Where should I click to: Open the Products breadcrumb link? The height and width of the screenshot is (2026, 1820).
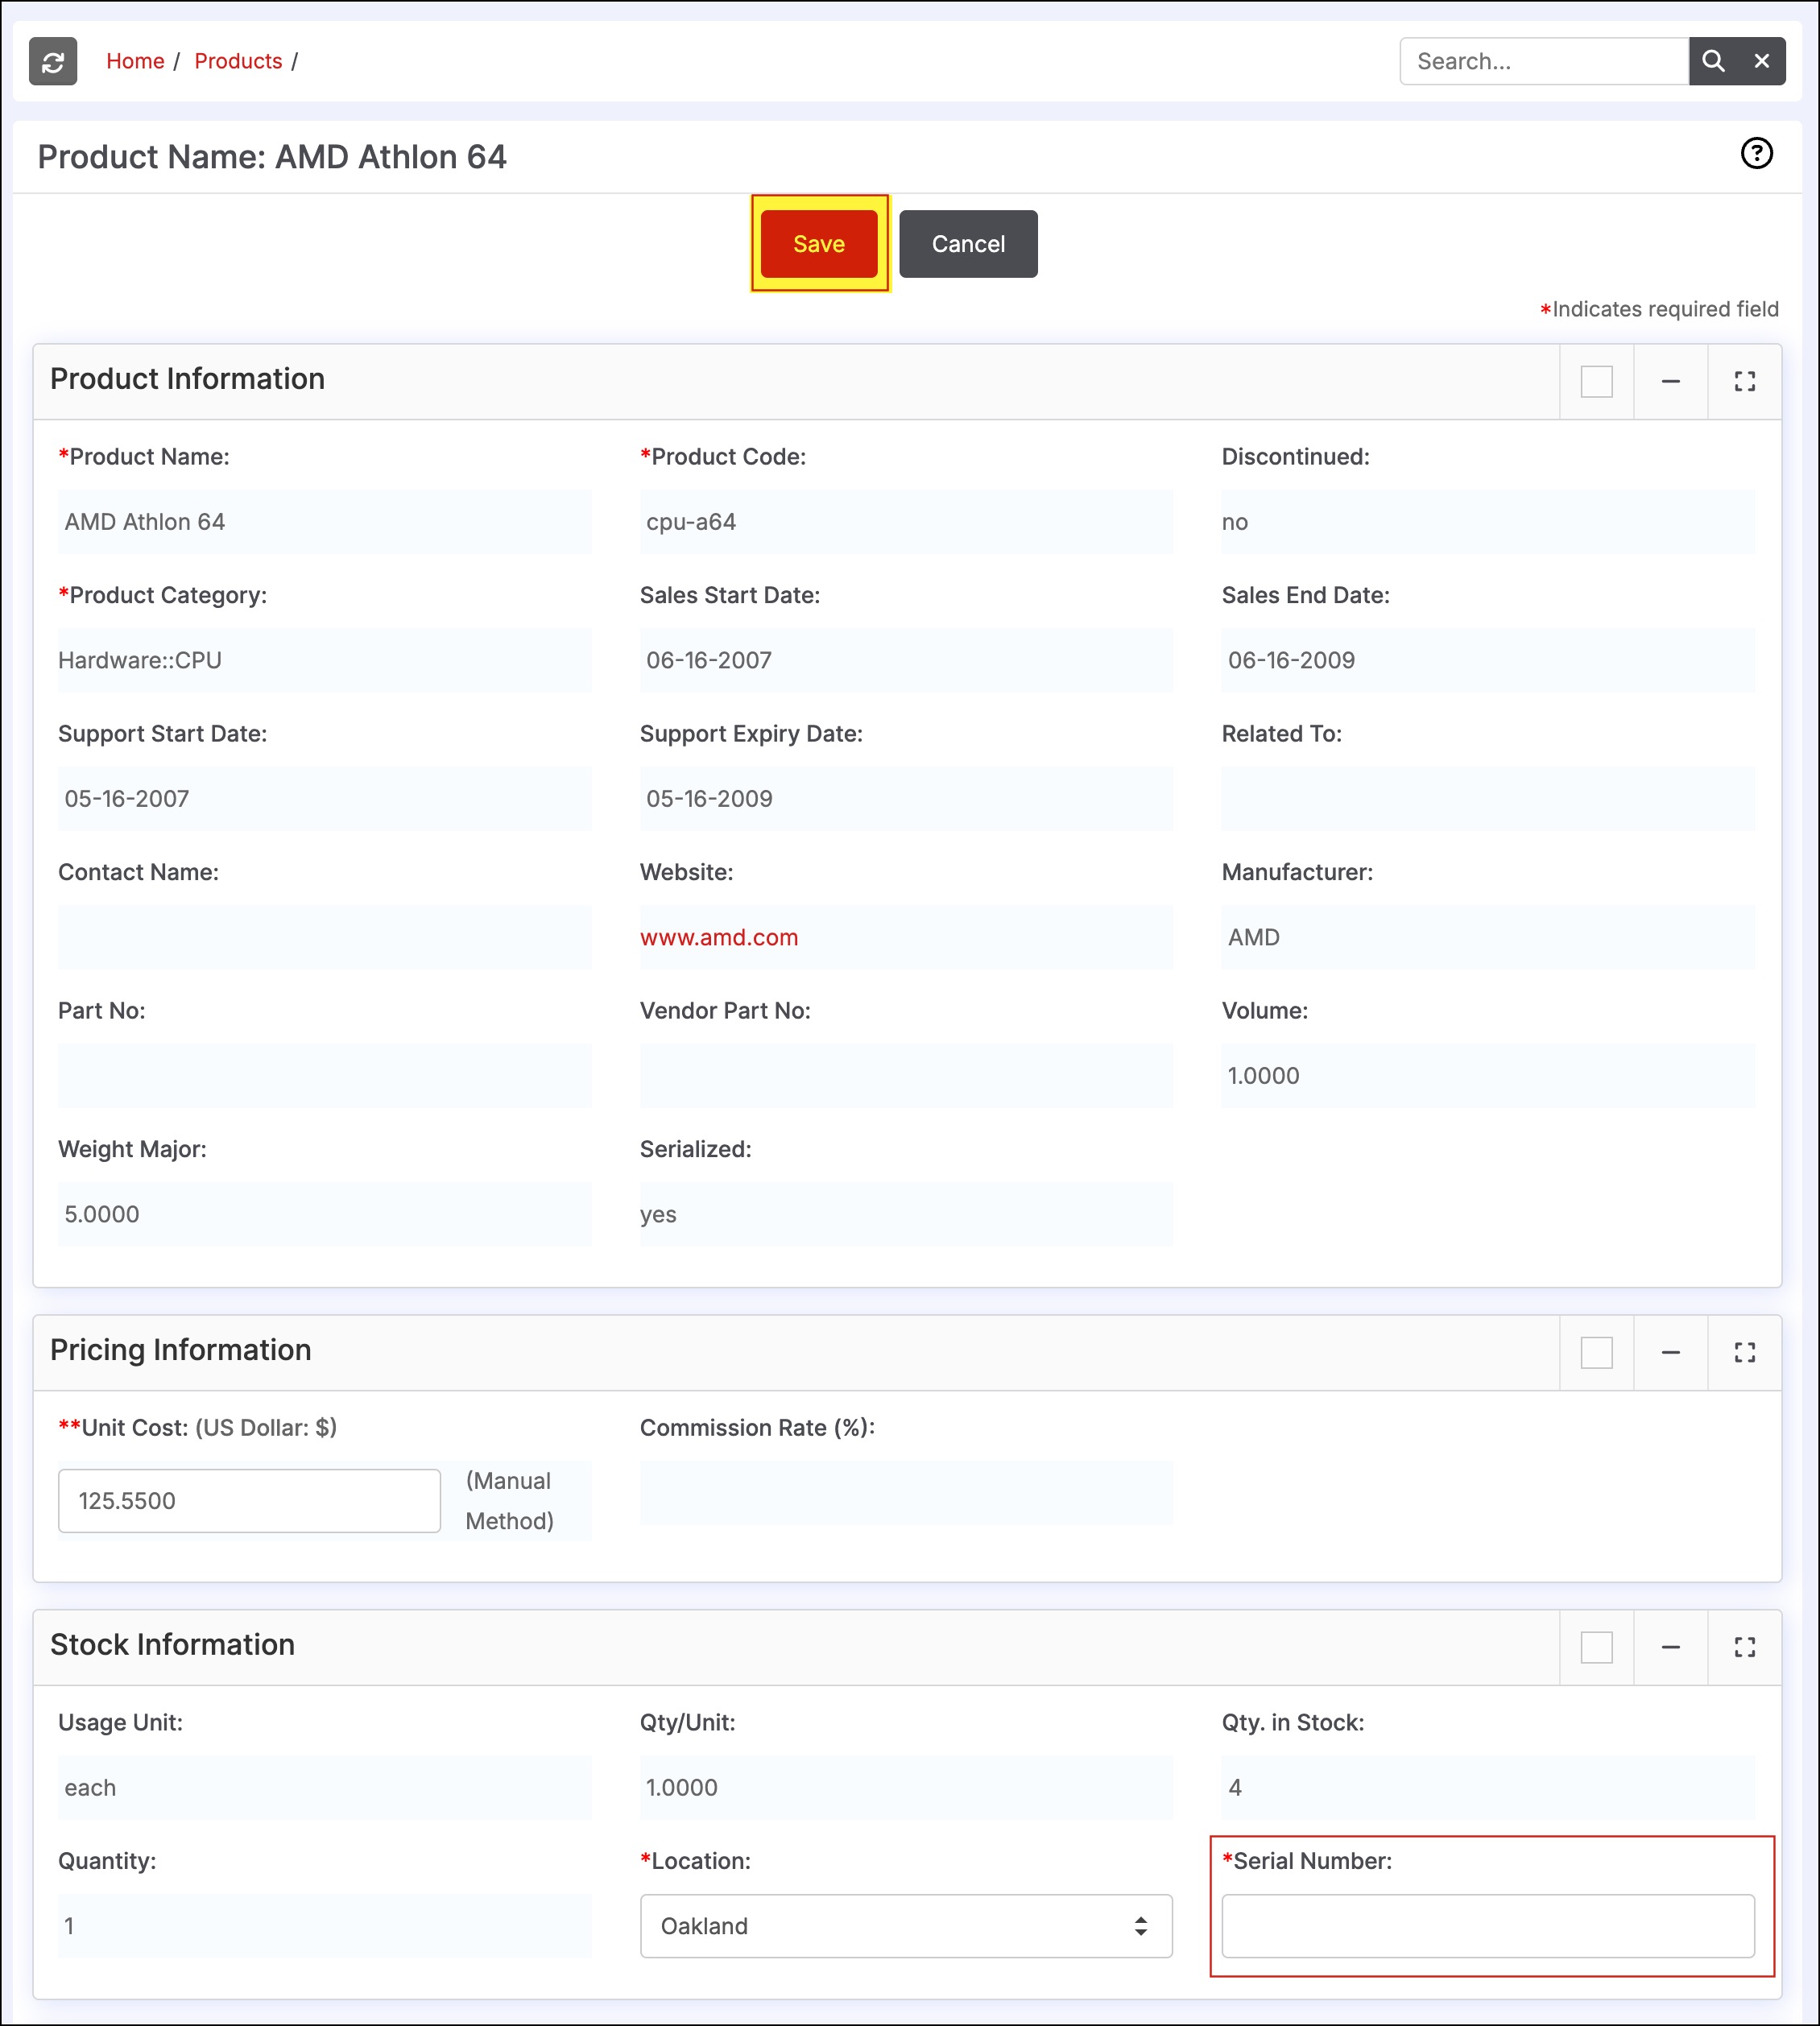pos(238,61)
